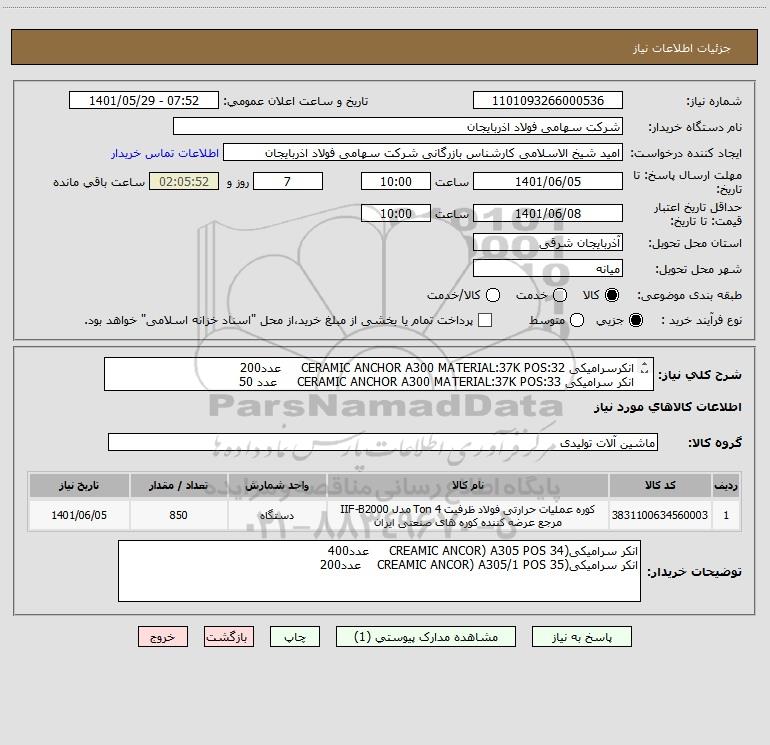Select متوسط purchase process type

point(577,321)
